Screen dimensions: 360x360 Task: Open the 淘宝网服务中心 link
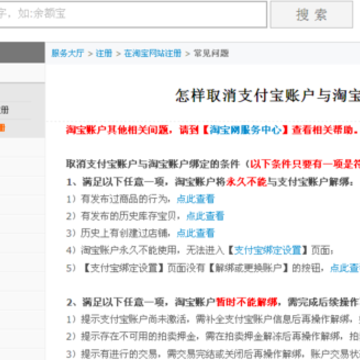point(245,130)
